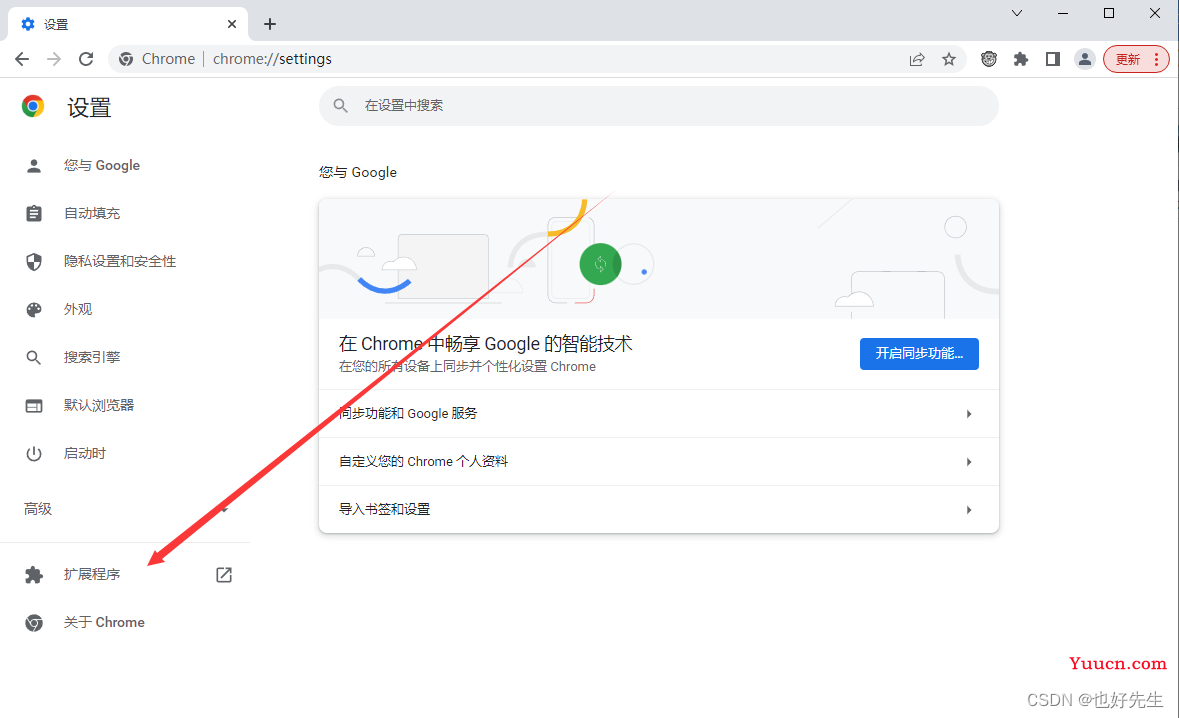The image size is (1179, 718).
Task: Expand the 高级 section
Action: pyautogui.click(x=125, y=510)
